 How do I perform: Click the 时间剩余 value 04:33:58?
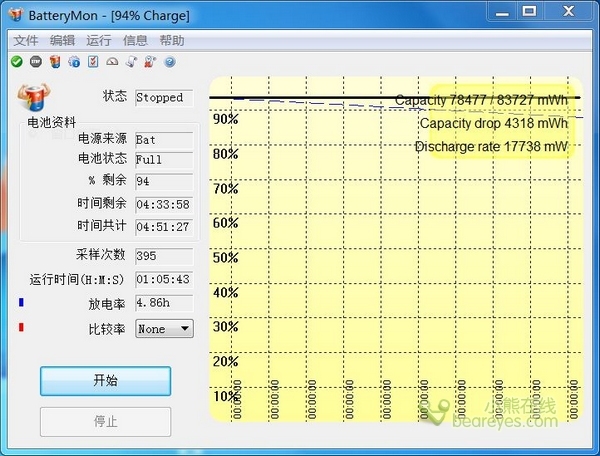164,205
